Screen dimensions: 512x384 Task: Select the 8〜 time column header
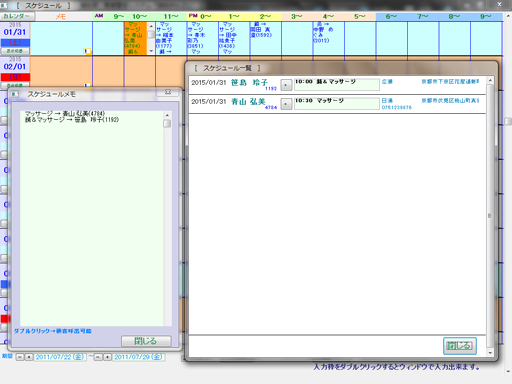point(454,16)
